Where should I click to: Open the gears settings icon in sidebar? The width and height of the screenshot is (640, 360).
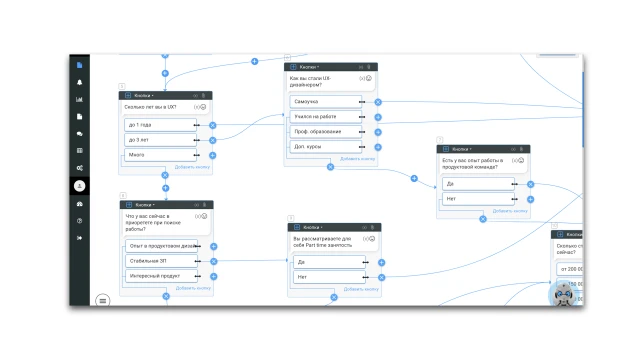click(80, 168)
